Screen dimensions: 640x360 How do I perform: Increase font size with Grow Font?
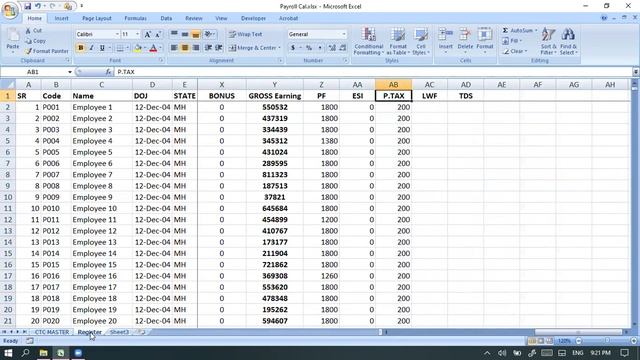[147, 34]
